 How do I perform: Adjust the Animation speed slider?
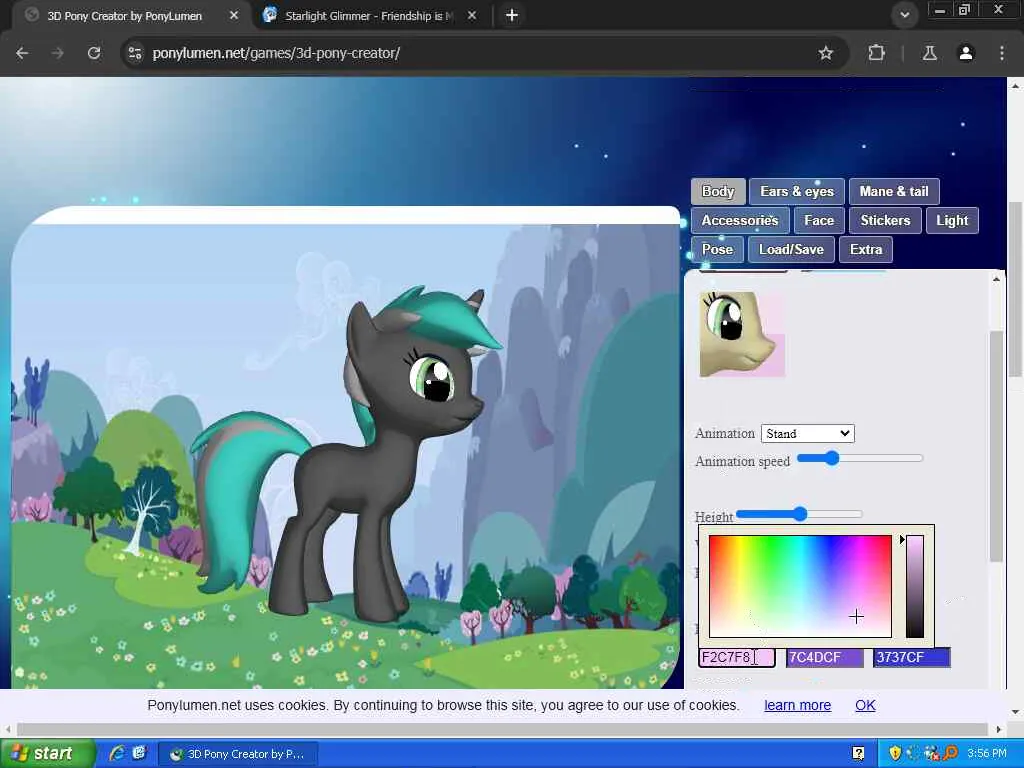click(859, 458)
